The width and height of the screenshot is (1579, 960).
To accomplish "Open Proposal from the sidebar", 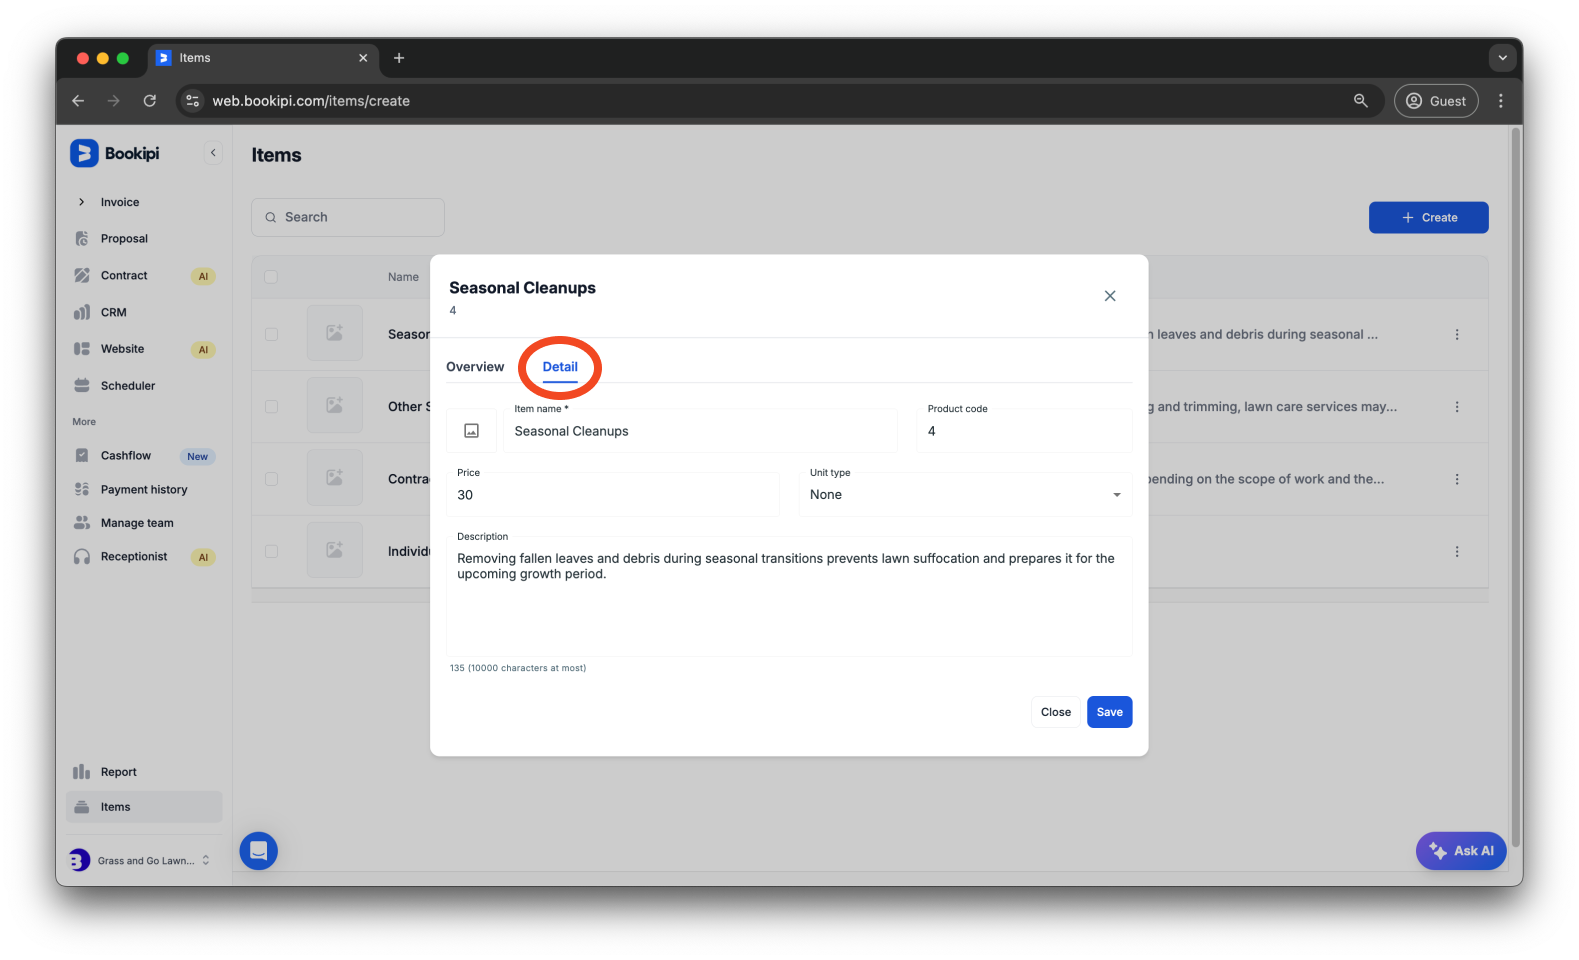I will tap(124, 239).
